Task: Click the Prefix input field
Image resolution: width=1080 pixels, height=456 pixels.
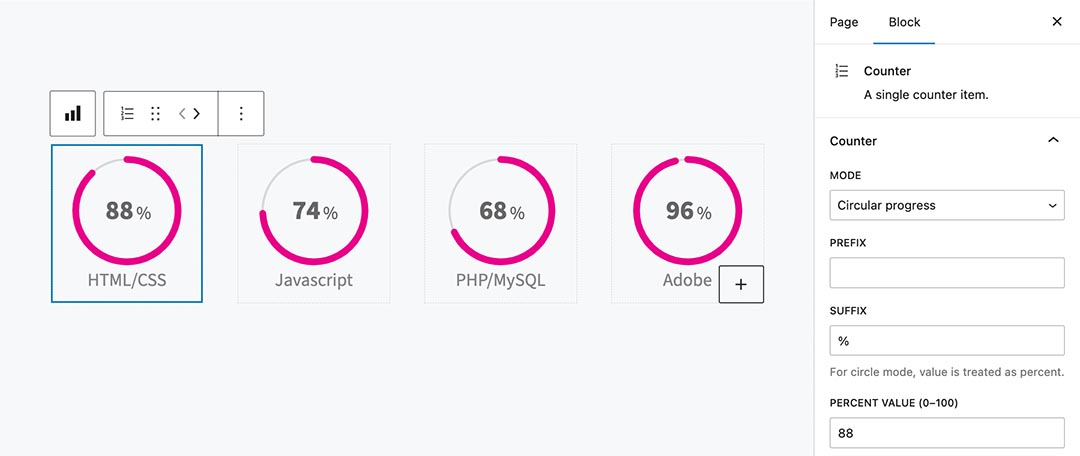Action: tap(947, 273)
